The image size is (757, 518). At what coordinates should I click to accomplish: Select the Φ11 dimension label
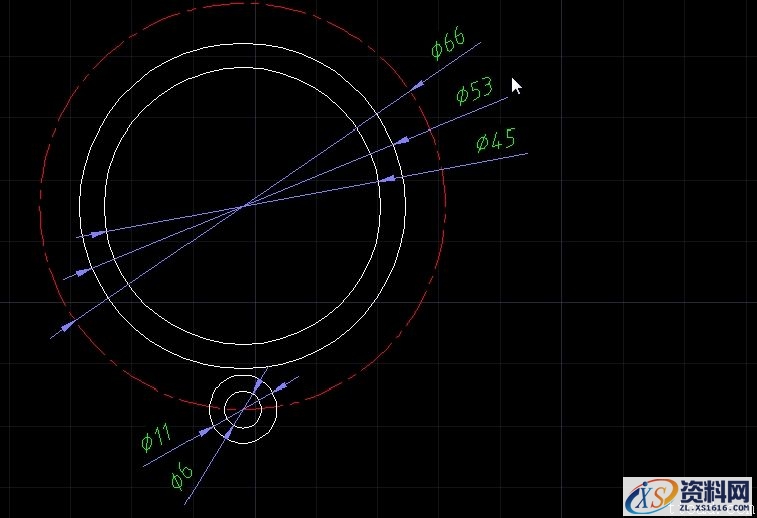pos(157,436)
